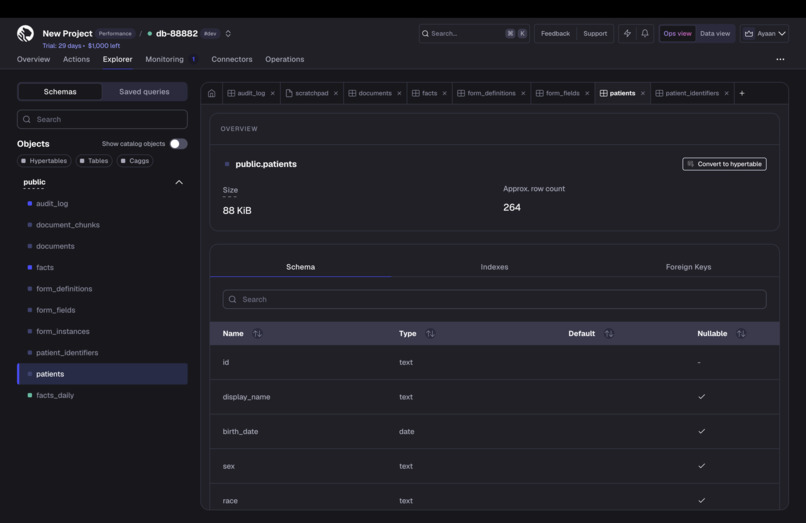This screenshot has width=806, height=523.
Task: Click the Support button
Action: 595,33
